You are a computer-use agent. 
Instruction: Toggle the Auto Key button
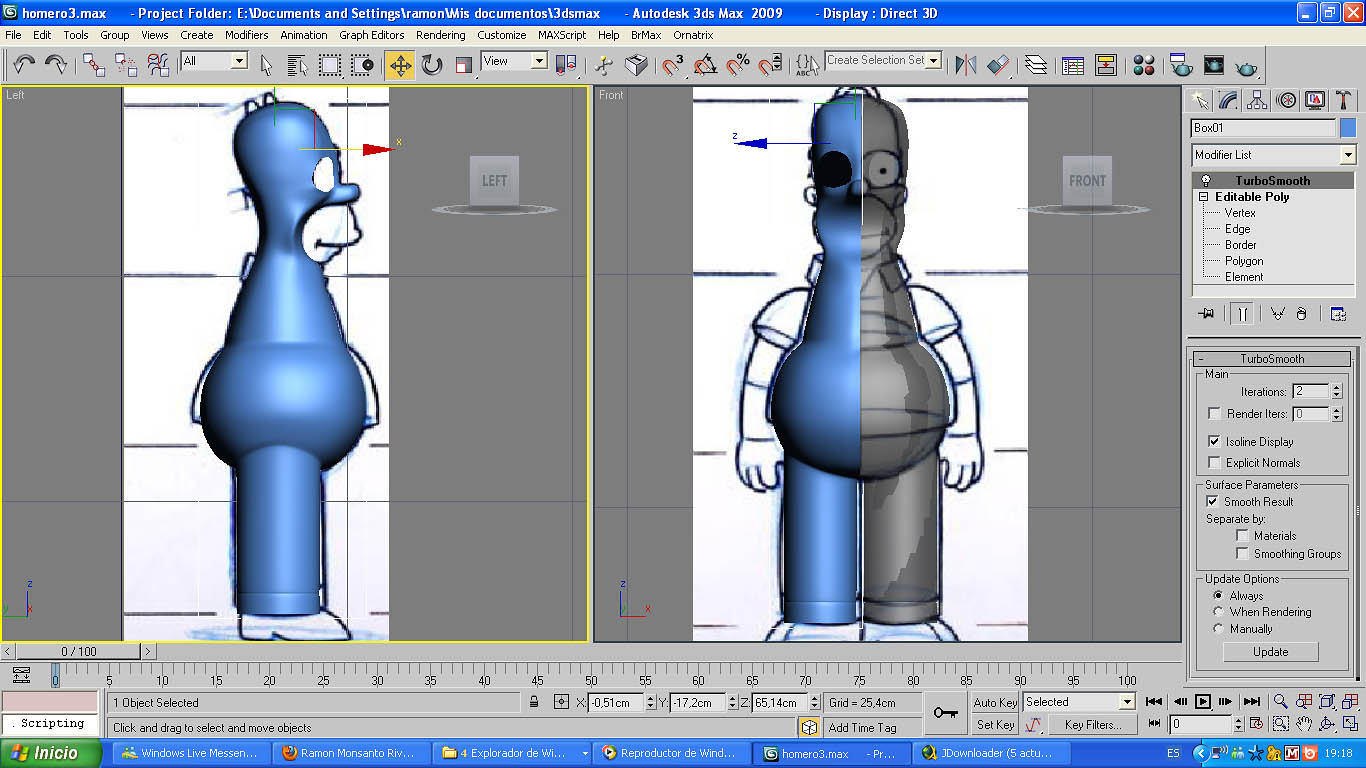[995, 702]
